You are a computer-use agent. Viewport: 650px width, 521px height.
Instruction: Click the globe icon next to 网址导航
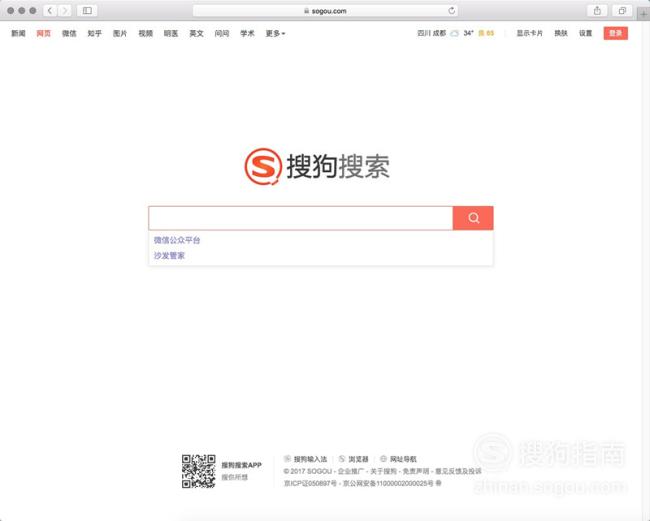click(x=383, y=458)
